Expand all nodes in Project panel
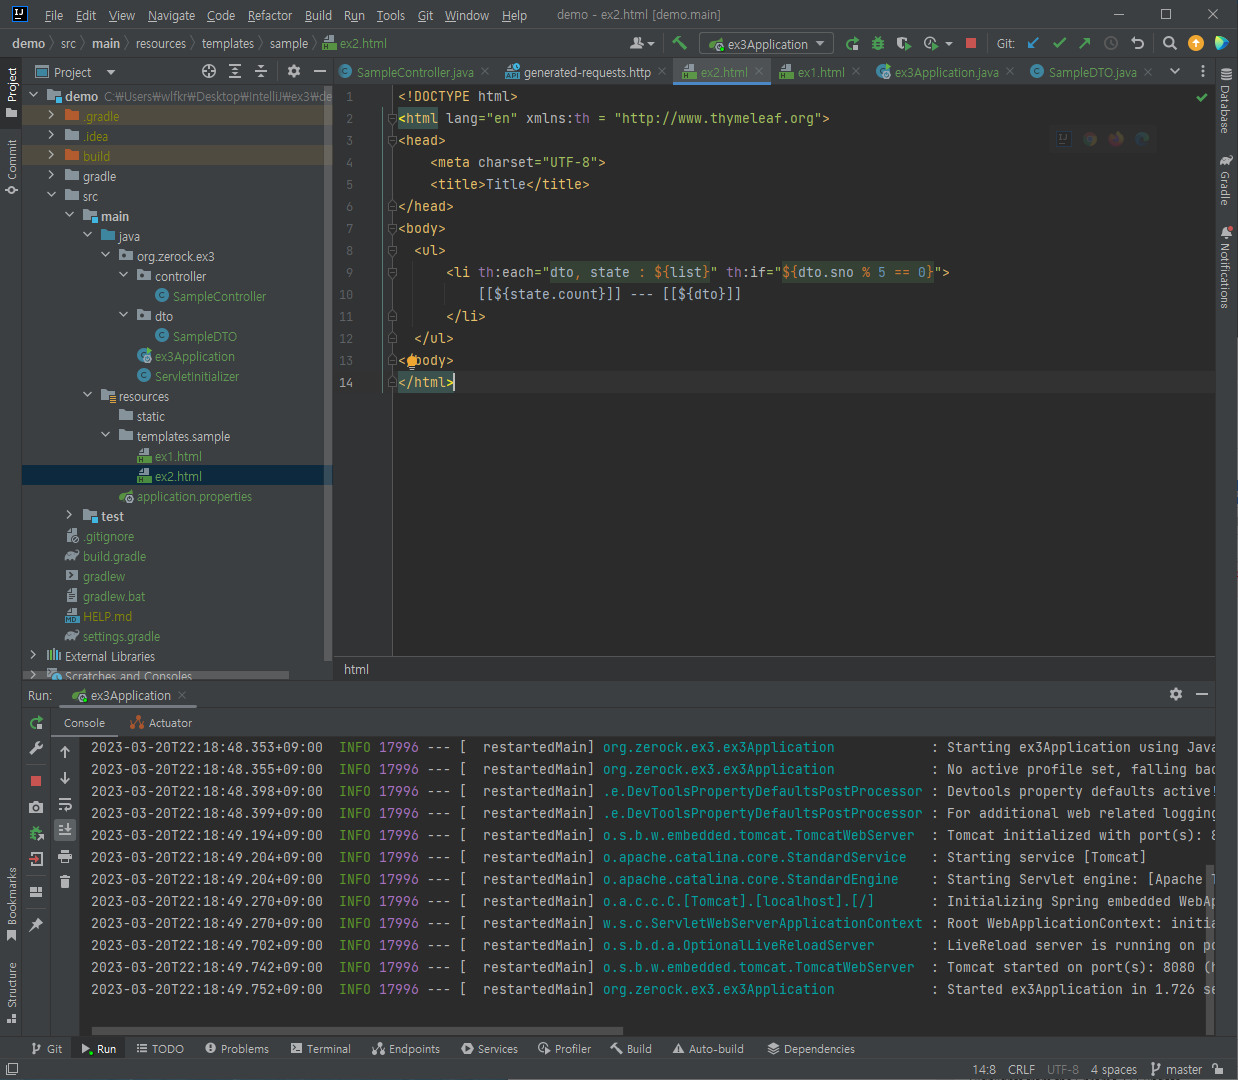The image size is (1238, 1080). (235, 71)
